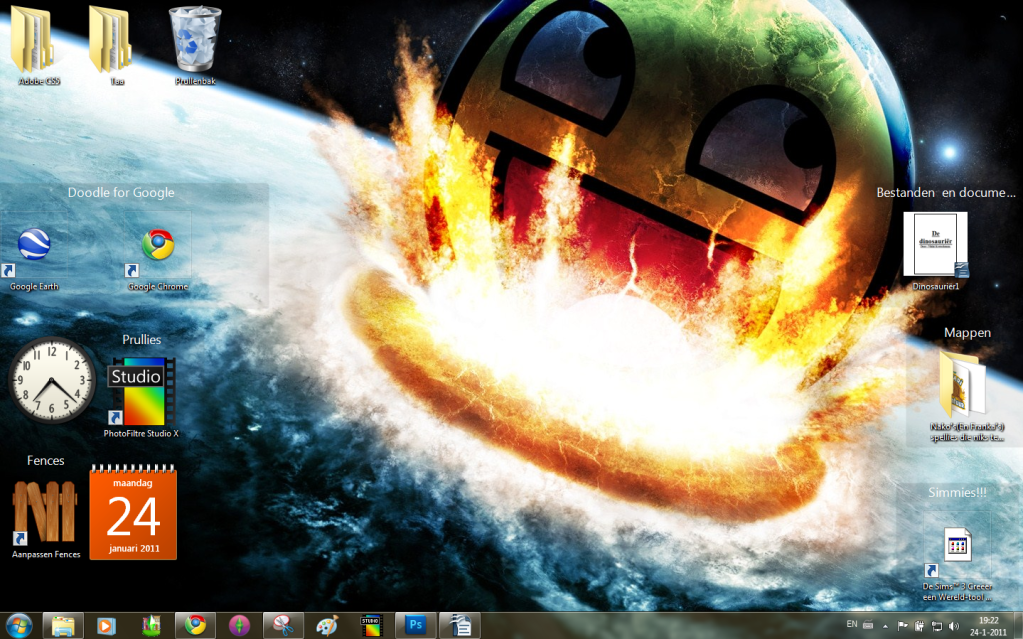
Task: Select the 'Fences' fence title
Action: pos(46,460)
